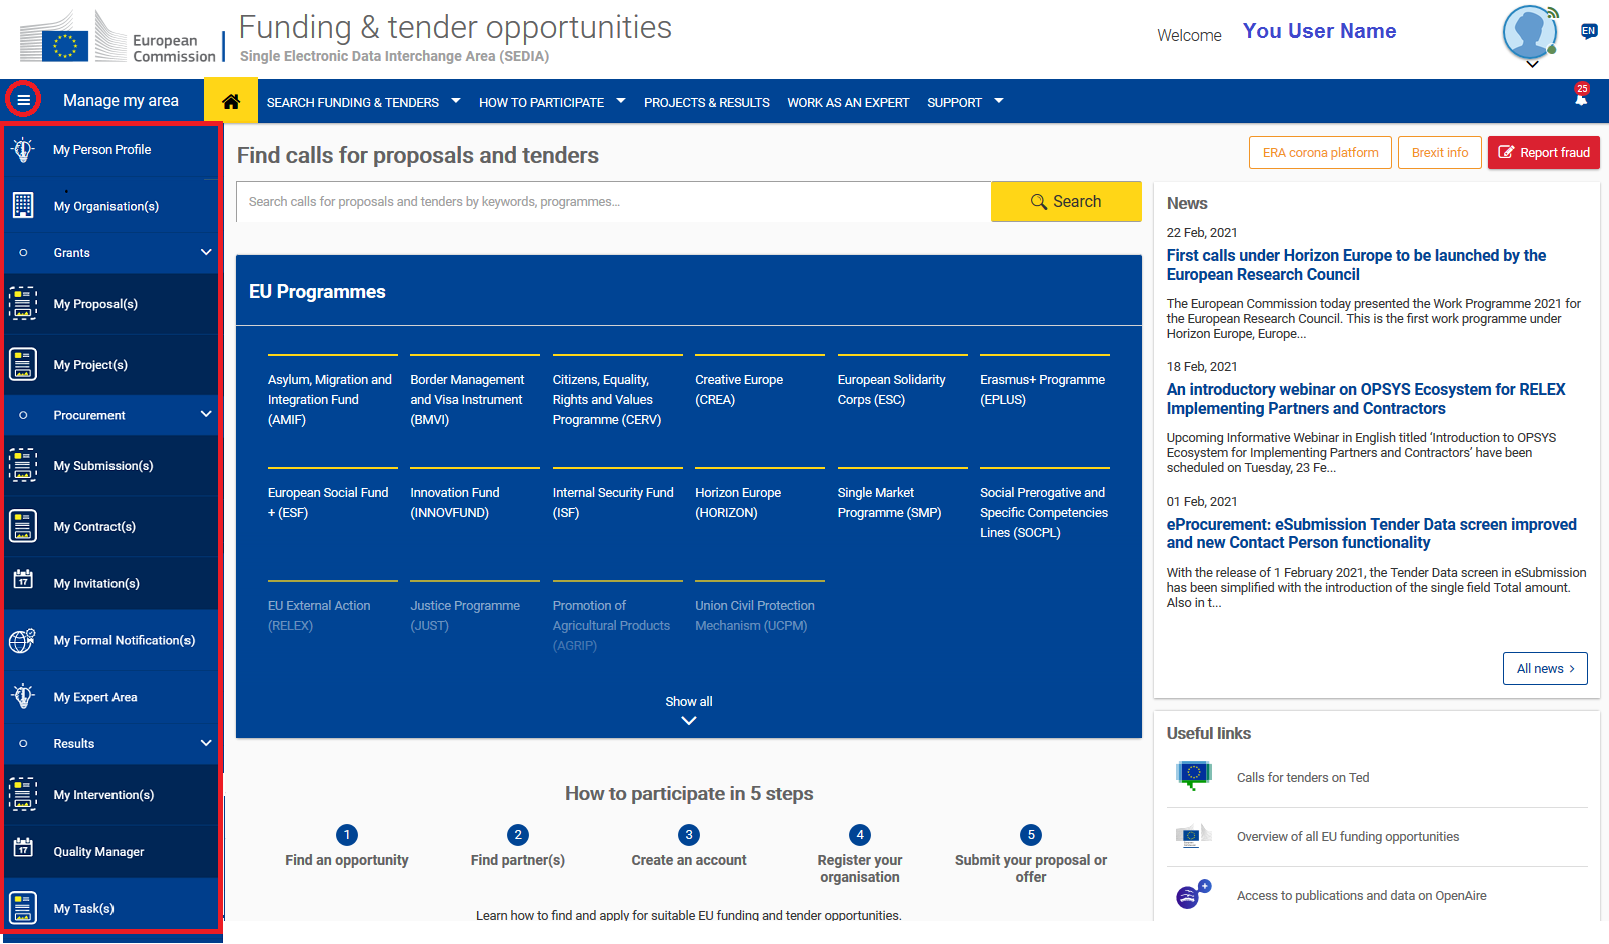The image size is (1609, 944).
Task: Click Brexit info button
Action: [1440, 152]
